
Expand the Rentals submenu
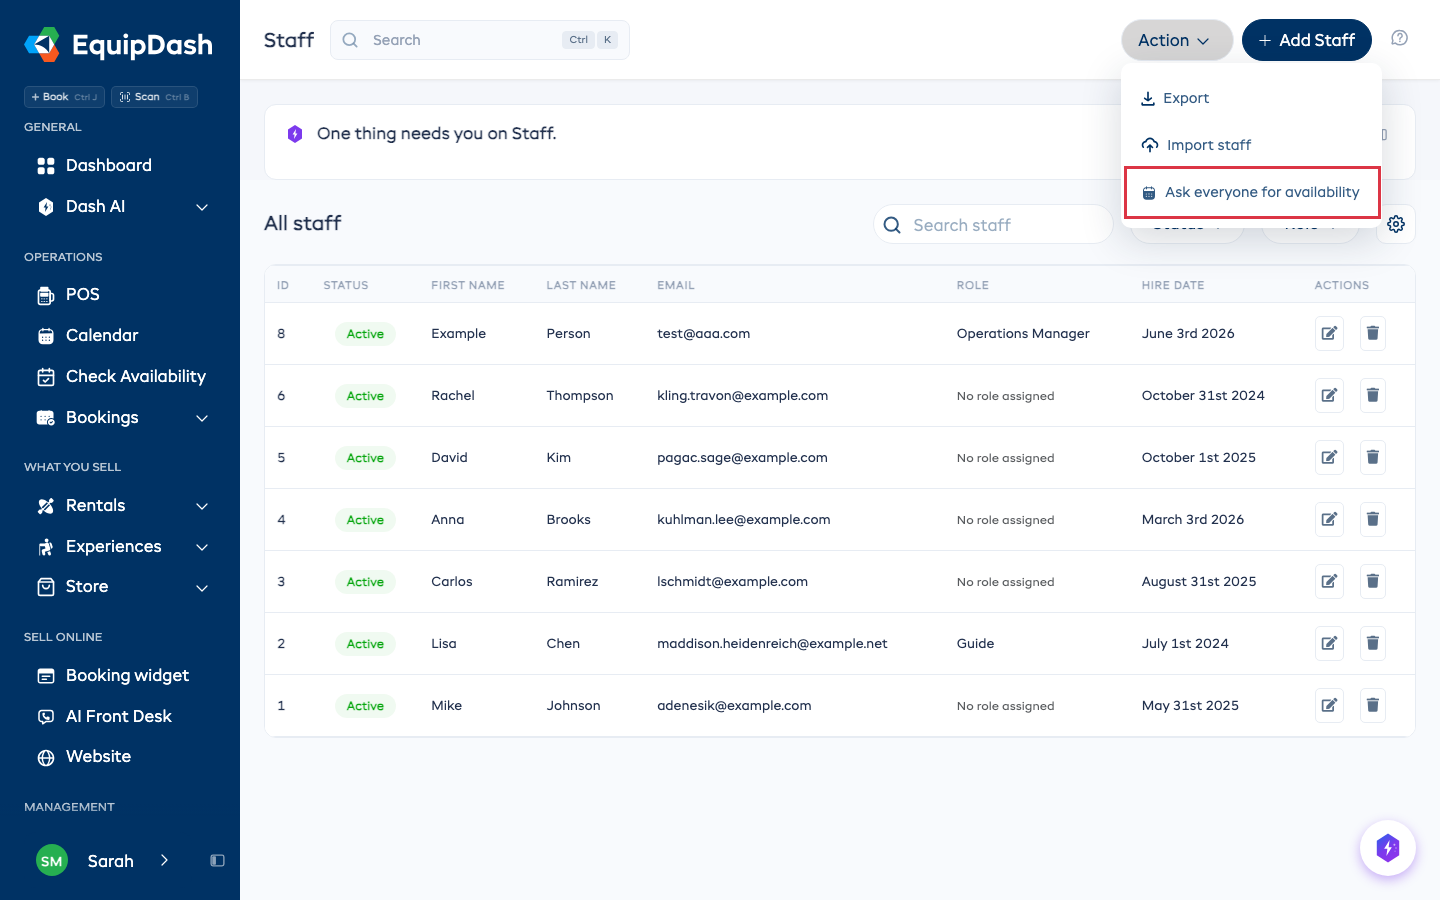202,506
